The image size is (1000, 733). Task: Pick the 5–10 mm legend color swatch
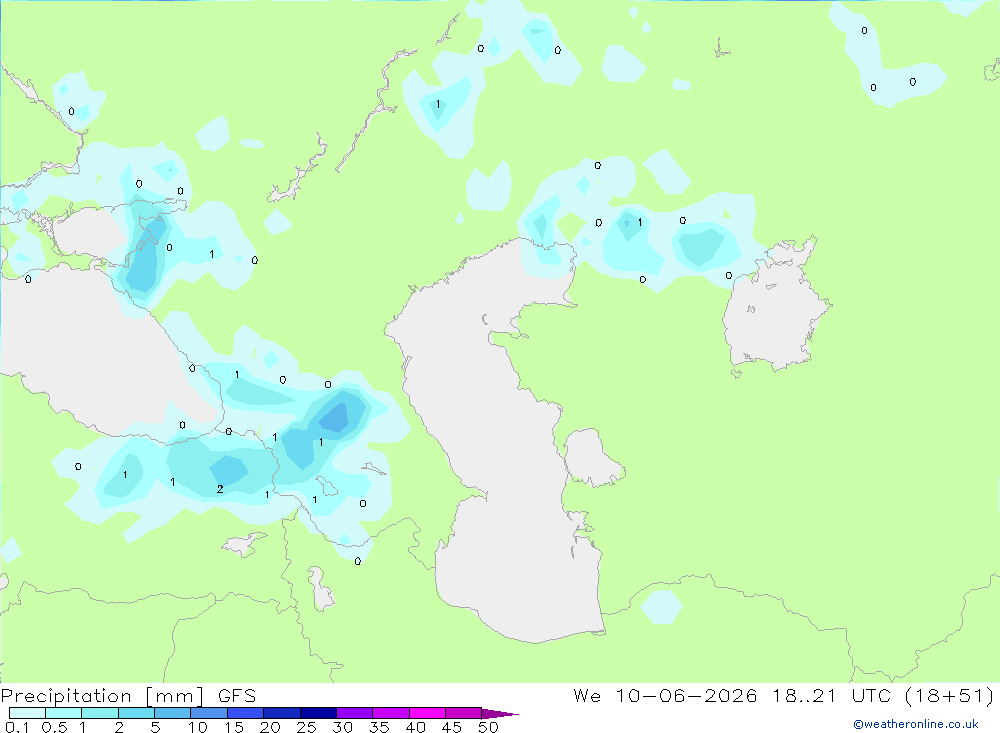(x=173, y=713)
